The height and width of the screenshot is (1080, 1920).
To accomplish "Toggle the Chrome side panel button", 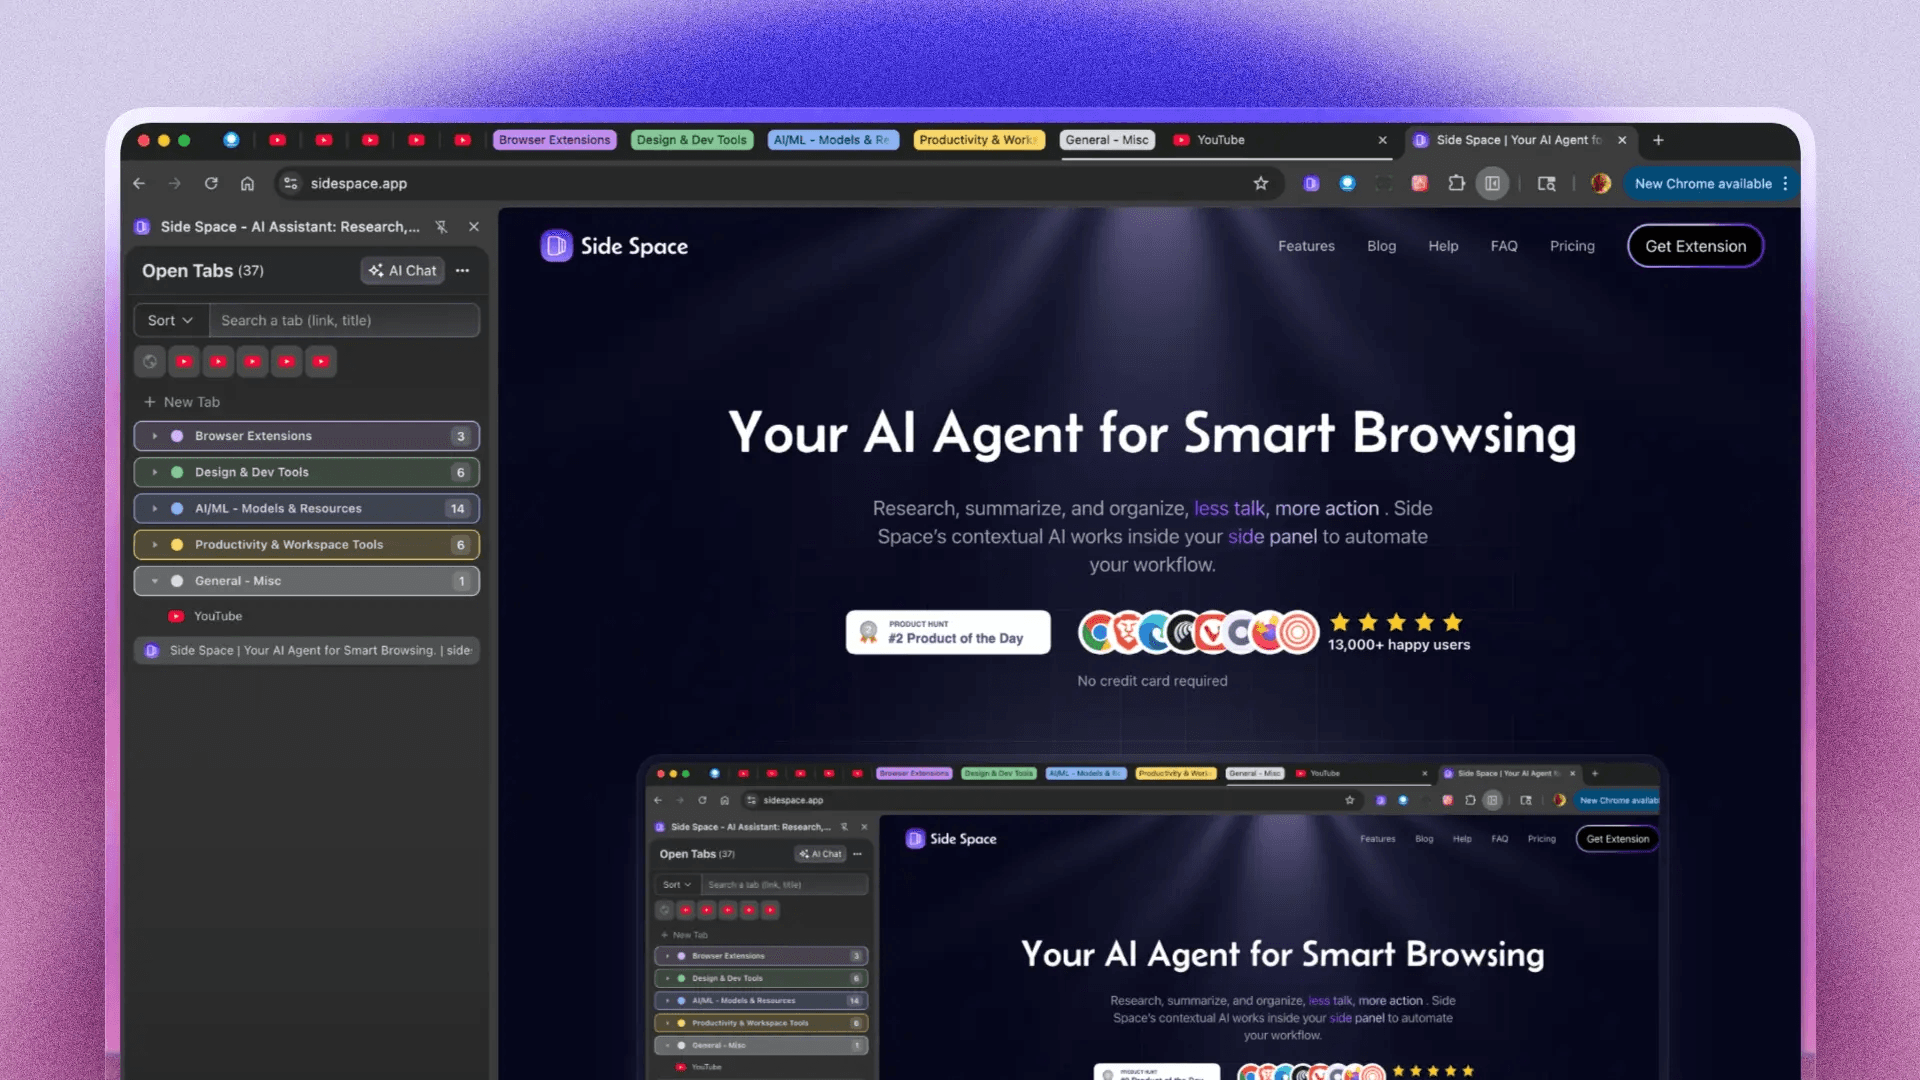I will [x=1492, y=183].
